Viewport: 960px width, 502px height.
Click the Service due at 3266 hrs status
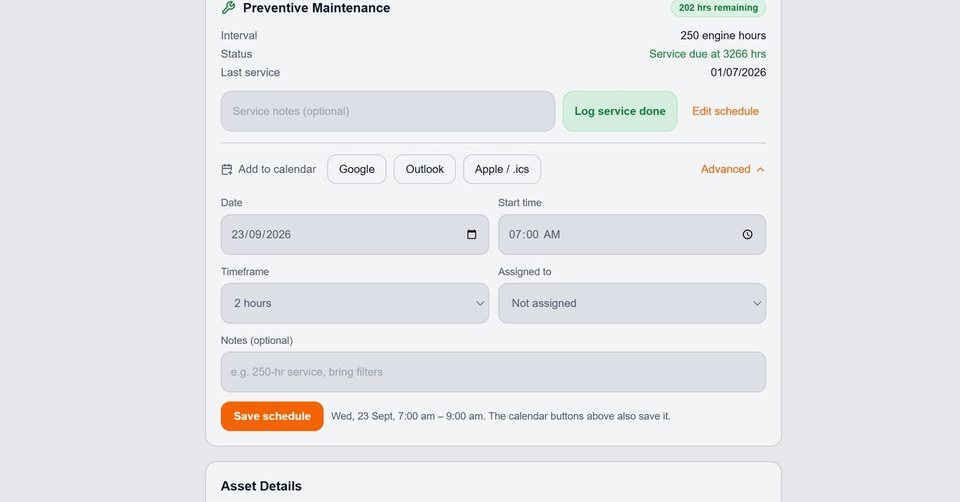point(707,54)
